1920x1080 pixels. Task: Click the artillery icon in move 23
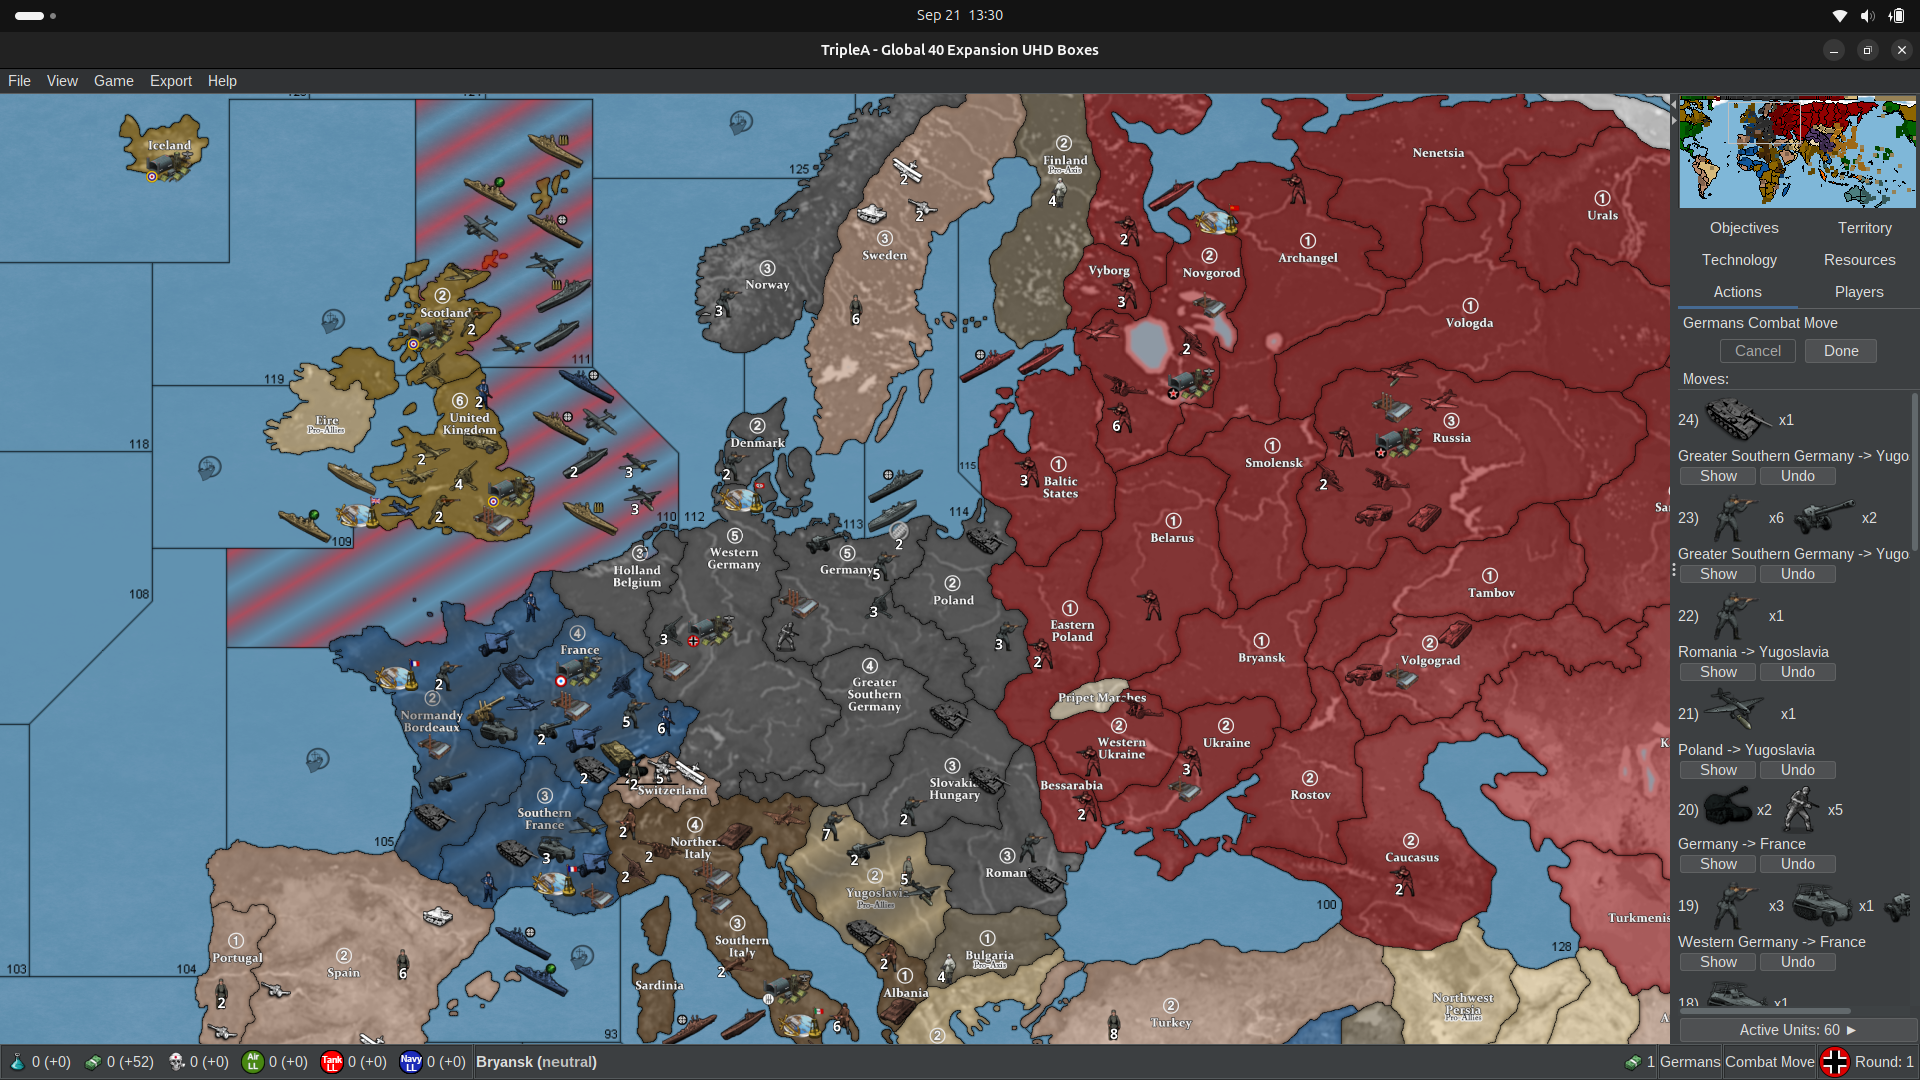(1824, 517)
